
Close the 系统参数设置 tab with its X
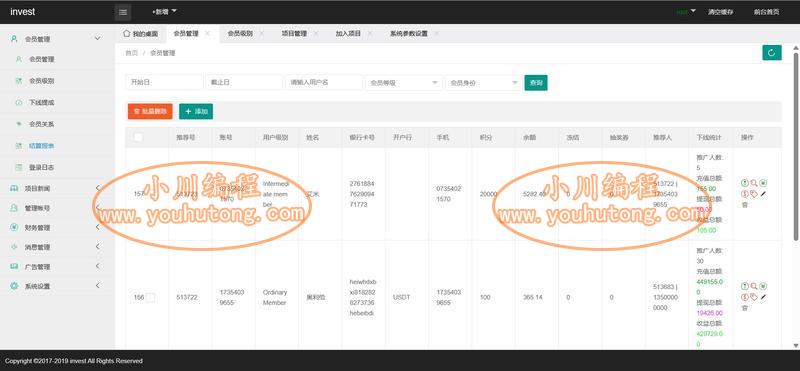[437, 33]
